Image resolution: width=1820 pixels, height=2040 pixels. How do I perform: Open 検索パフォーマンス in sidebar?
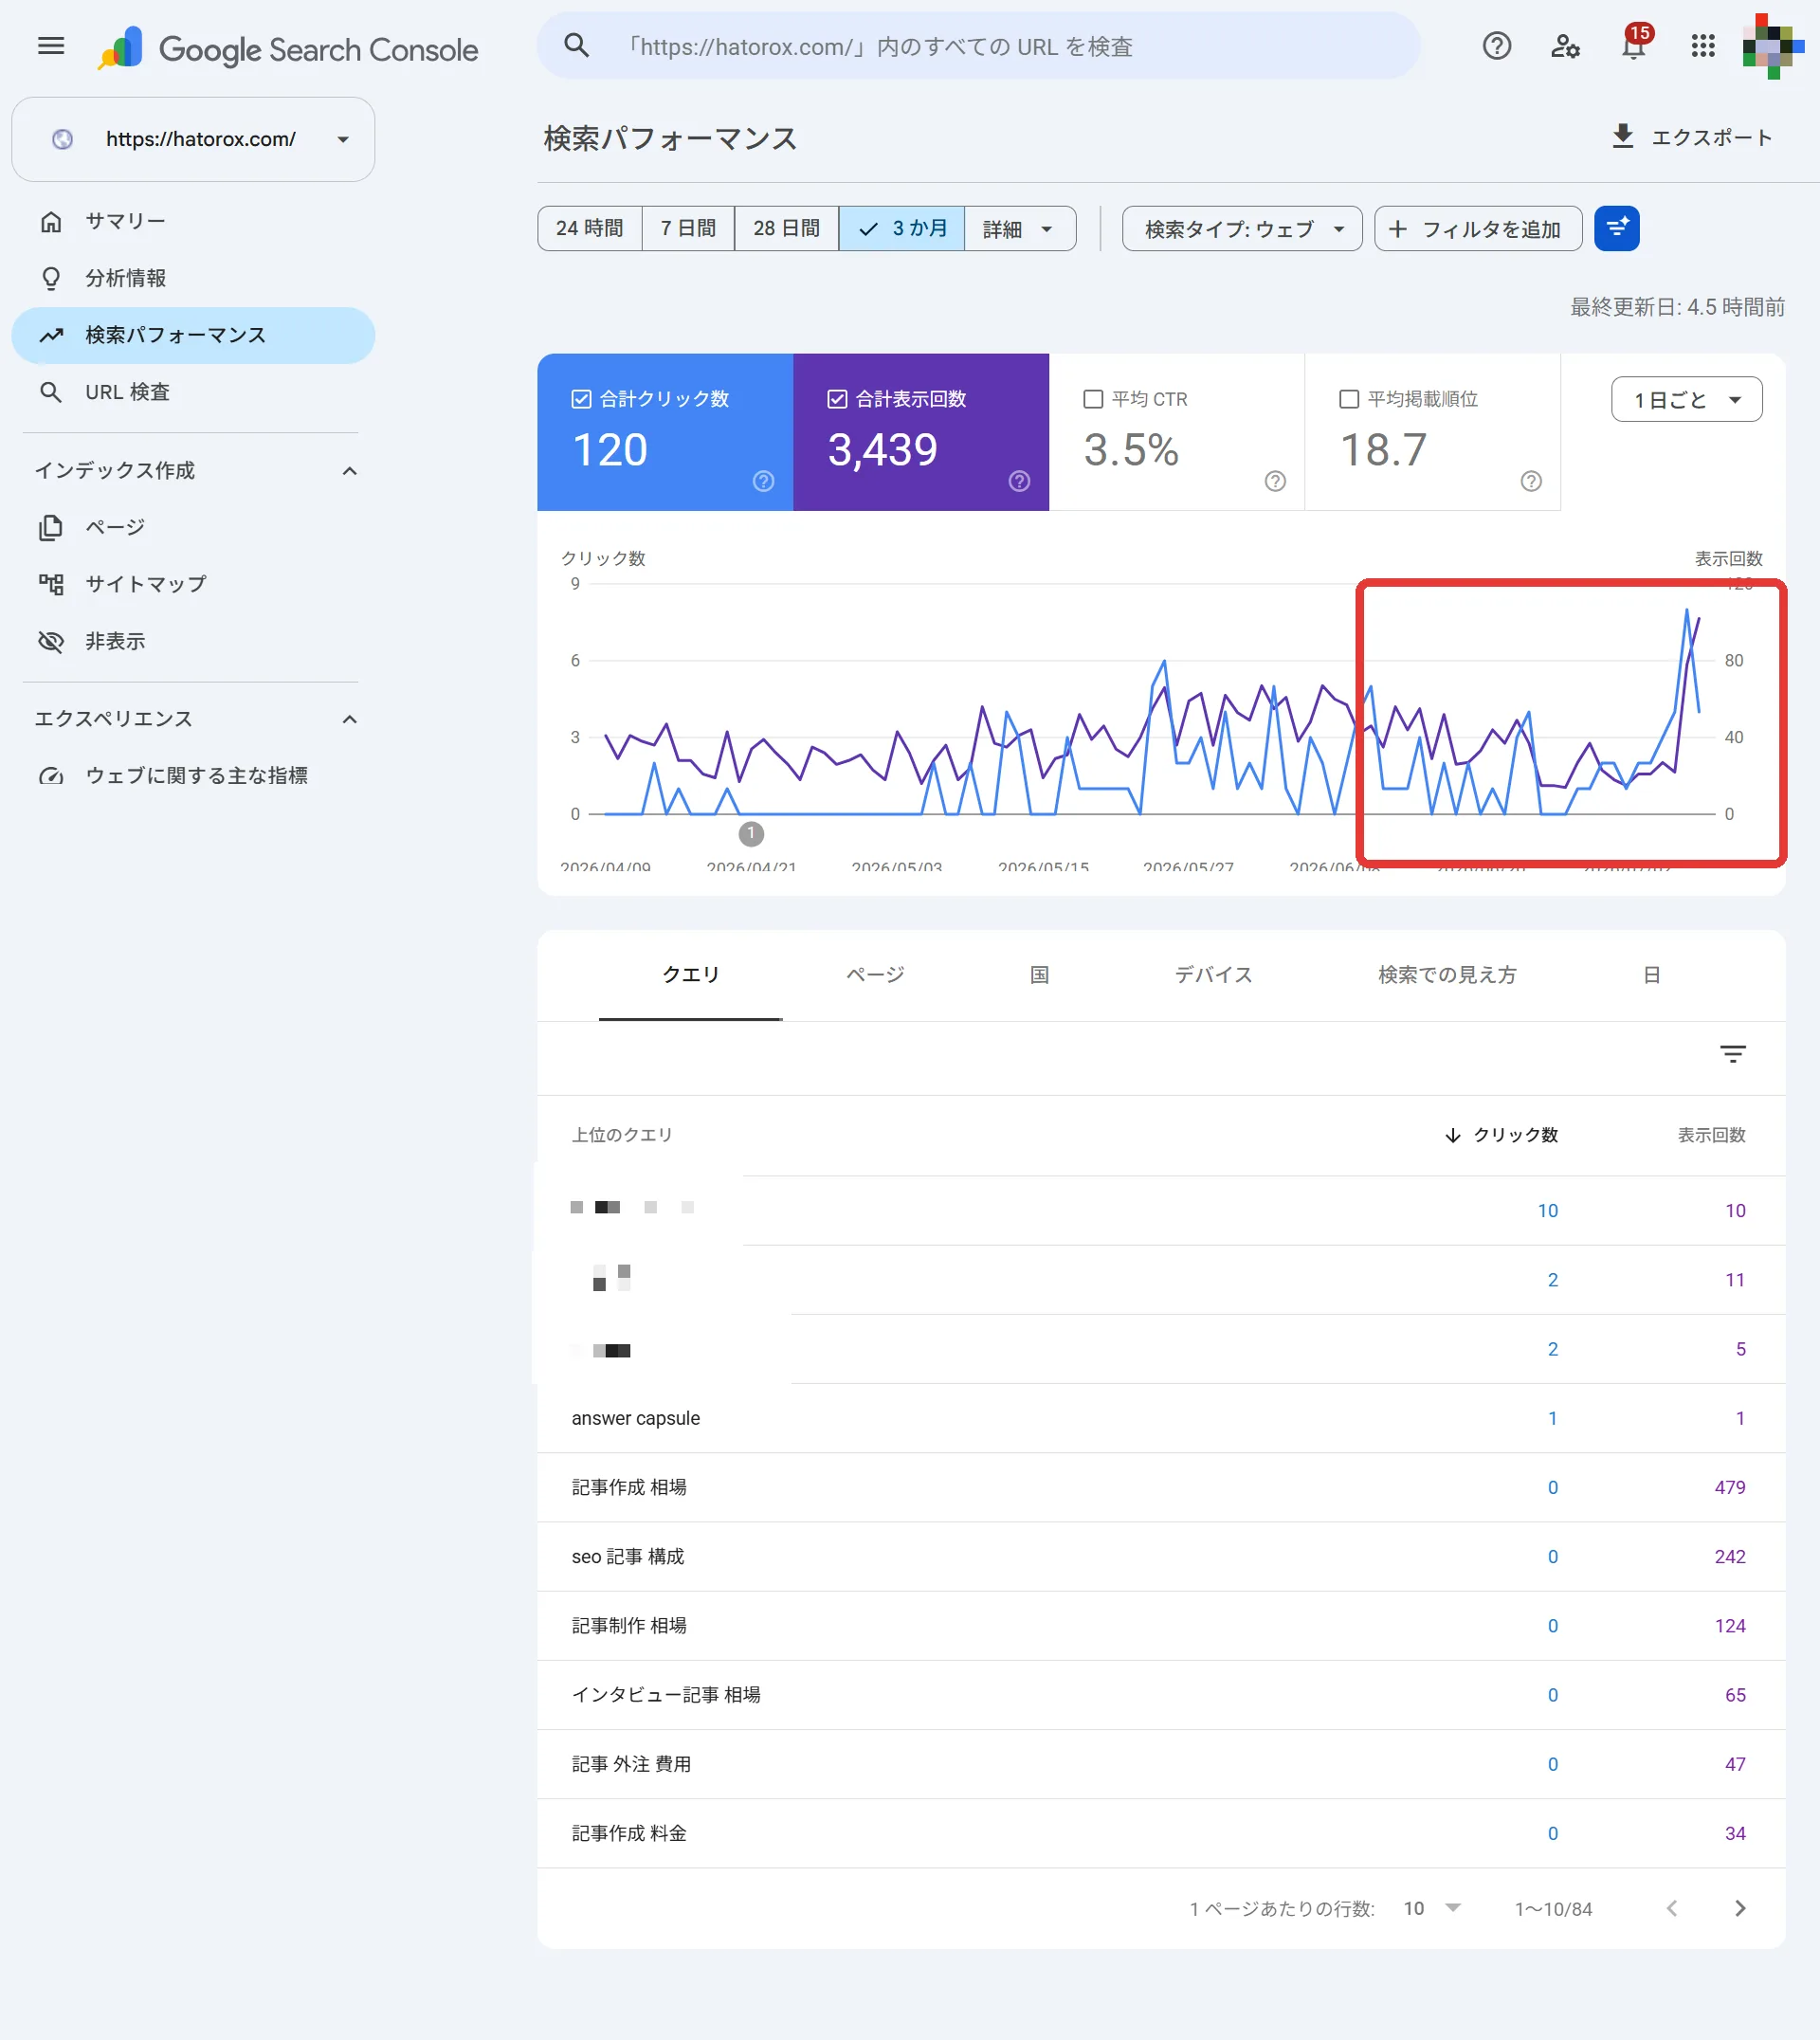click(193, 335)
